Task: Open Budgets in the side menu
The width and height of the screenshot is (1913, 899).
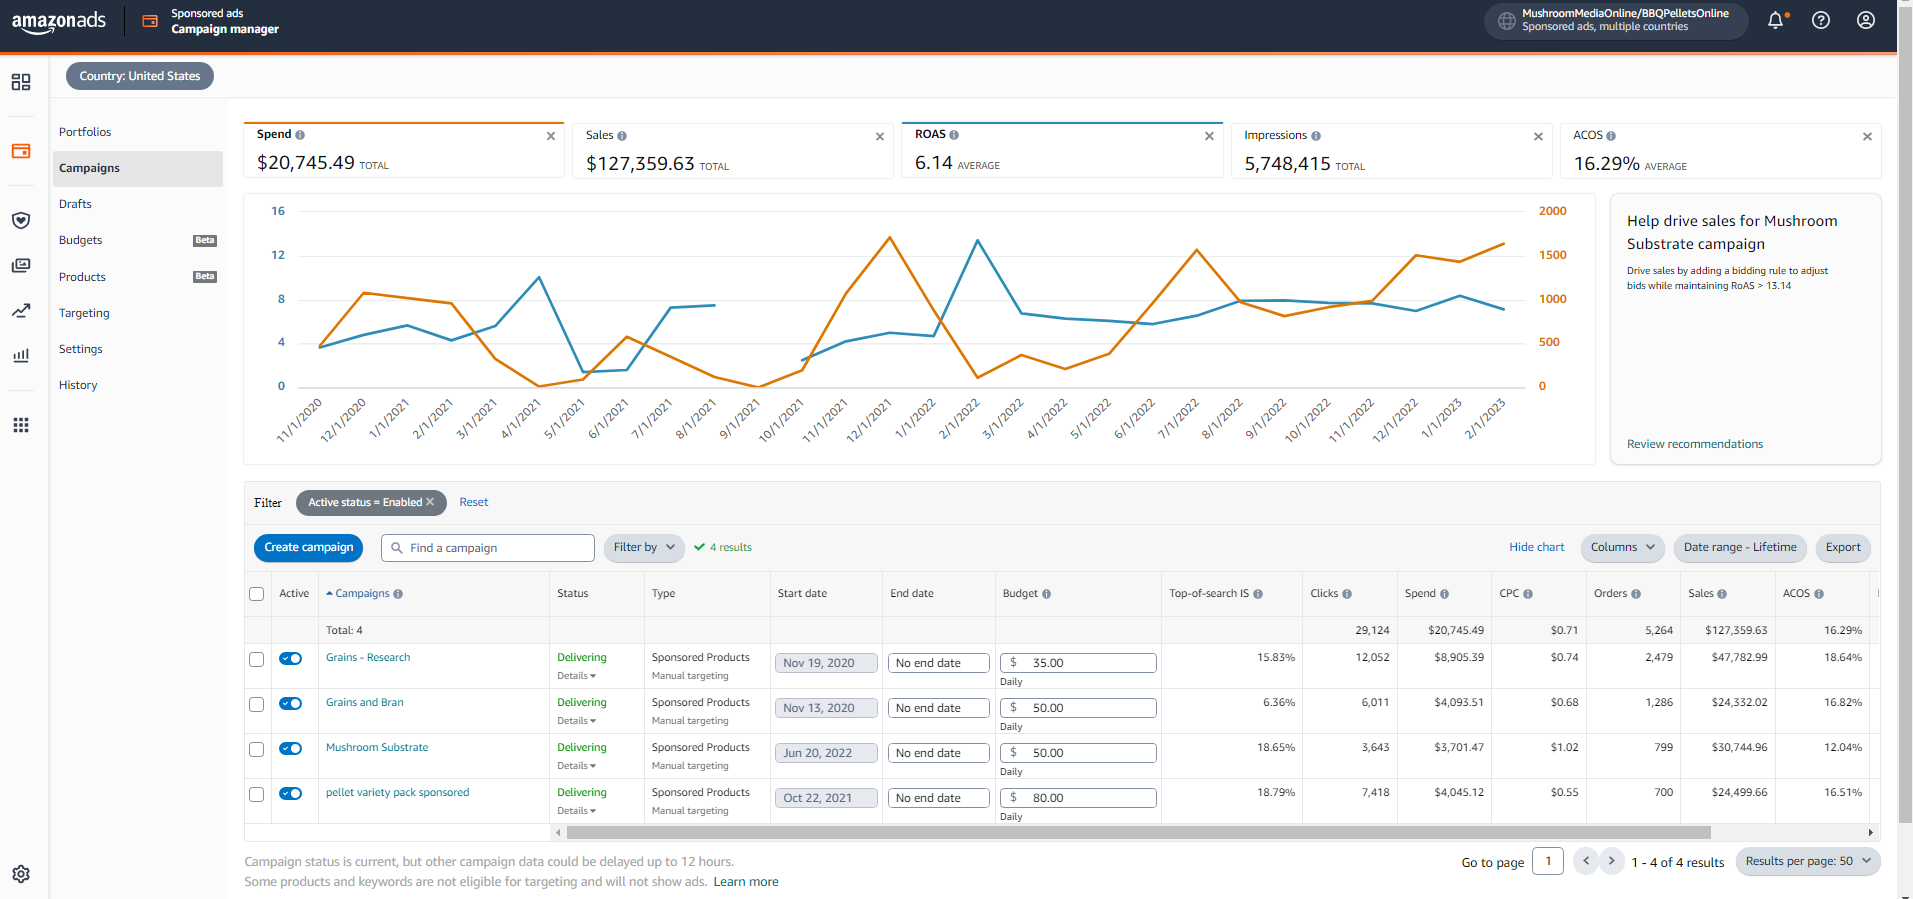Action: click(x=81, y=240)
